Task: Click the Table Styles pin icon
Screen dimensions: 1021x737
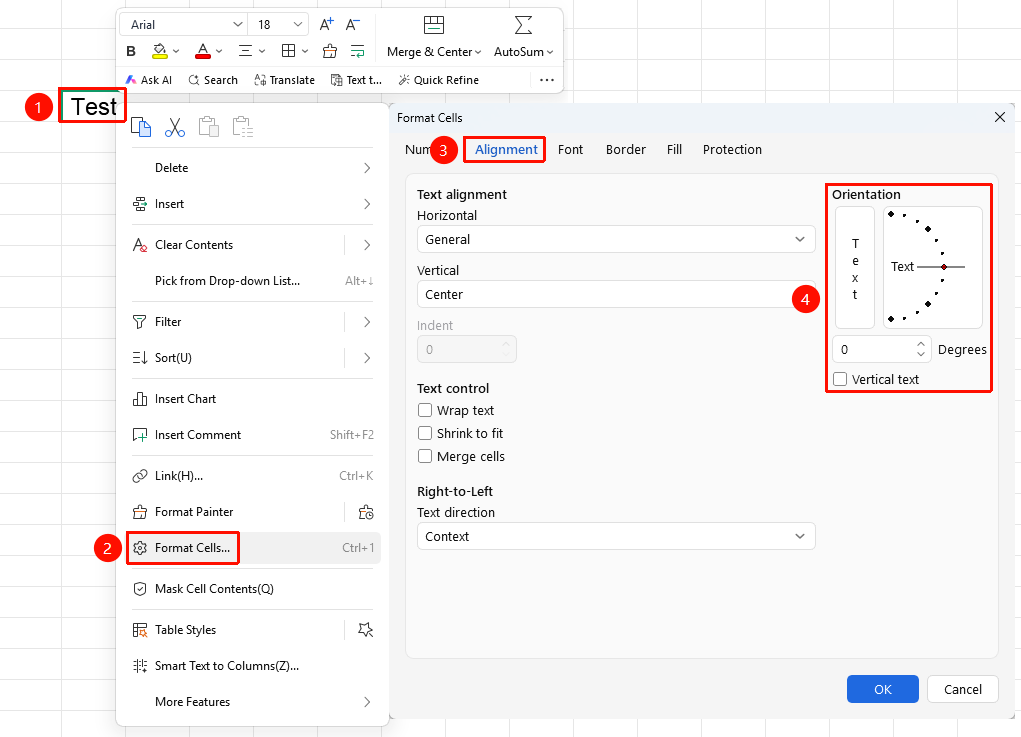Action: pos(366,630)
